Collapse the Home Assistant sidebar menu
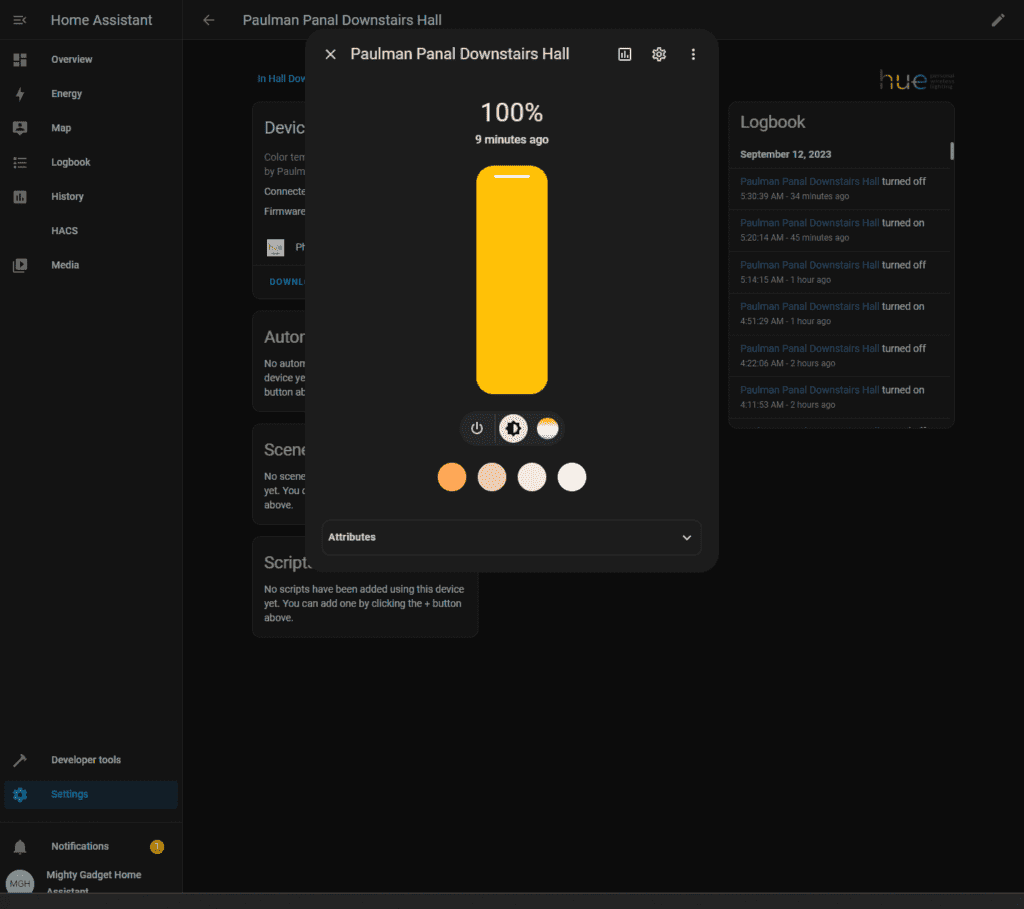The width and height of the screenshot is (1024, 909). click(x=20, y=20)
